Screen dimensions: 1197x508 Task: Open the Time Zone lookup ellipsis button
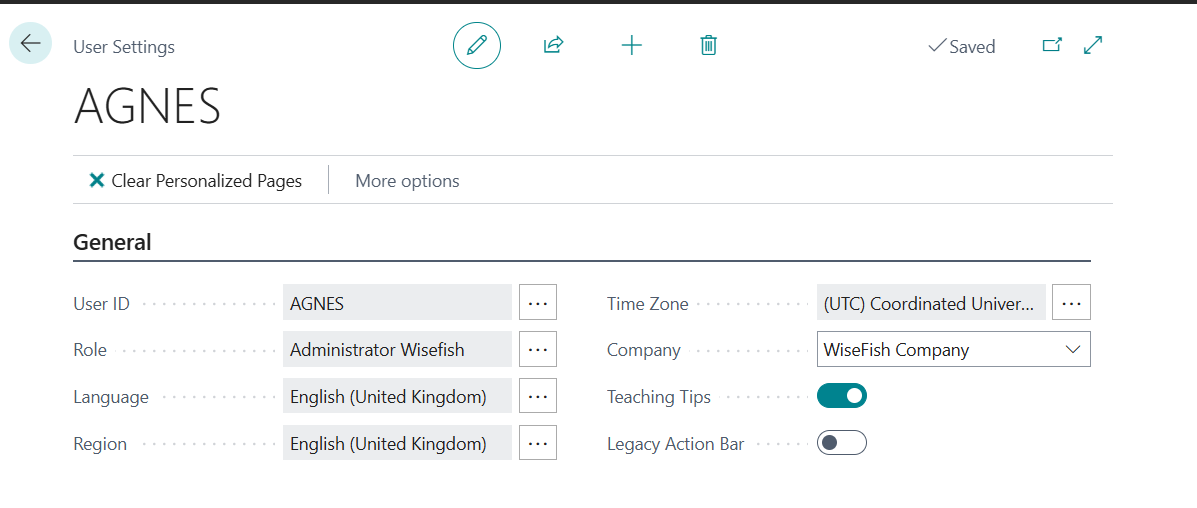point(1071,302)
